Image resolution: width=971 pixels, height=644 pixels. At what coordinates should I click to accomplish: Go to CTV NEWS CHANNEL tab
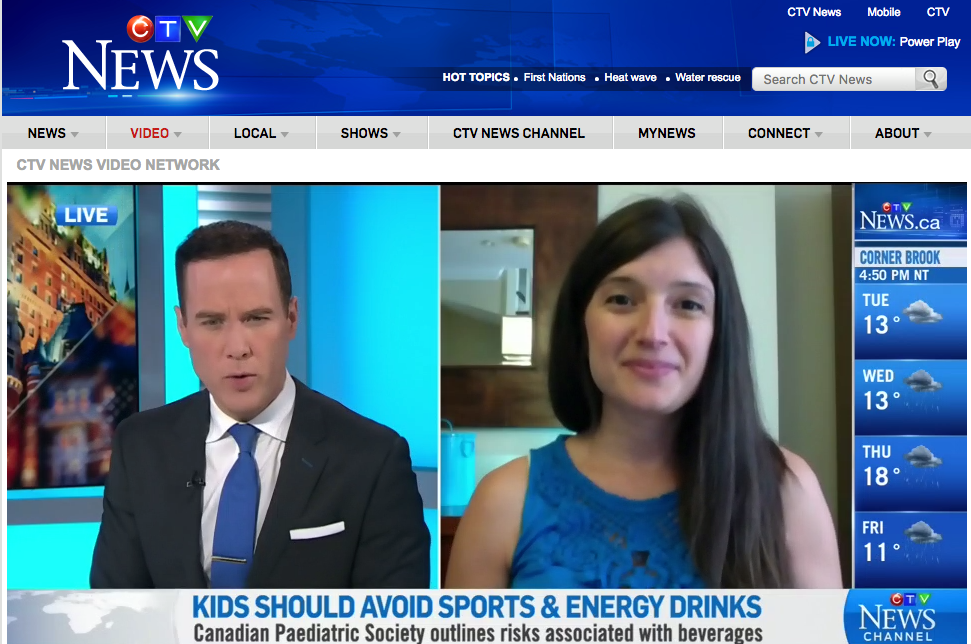tap(519, 133)
